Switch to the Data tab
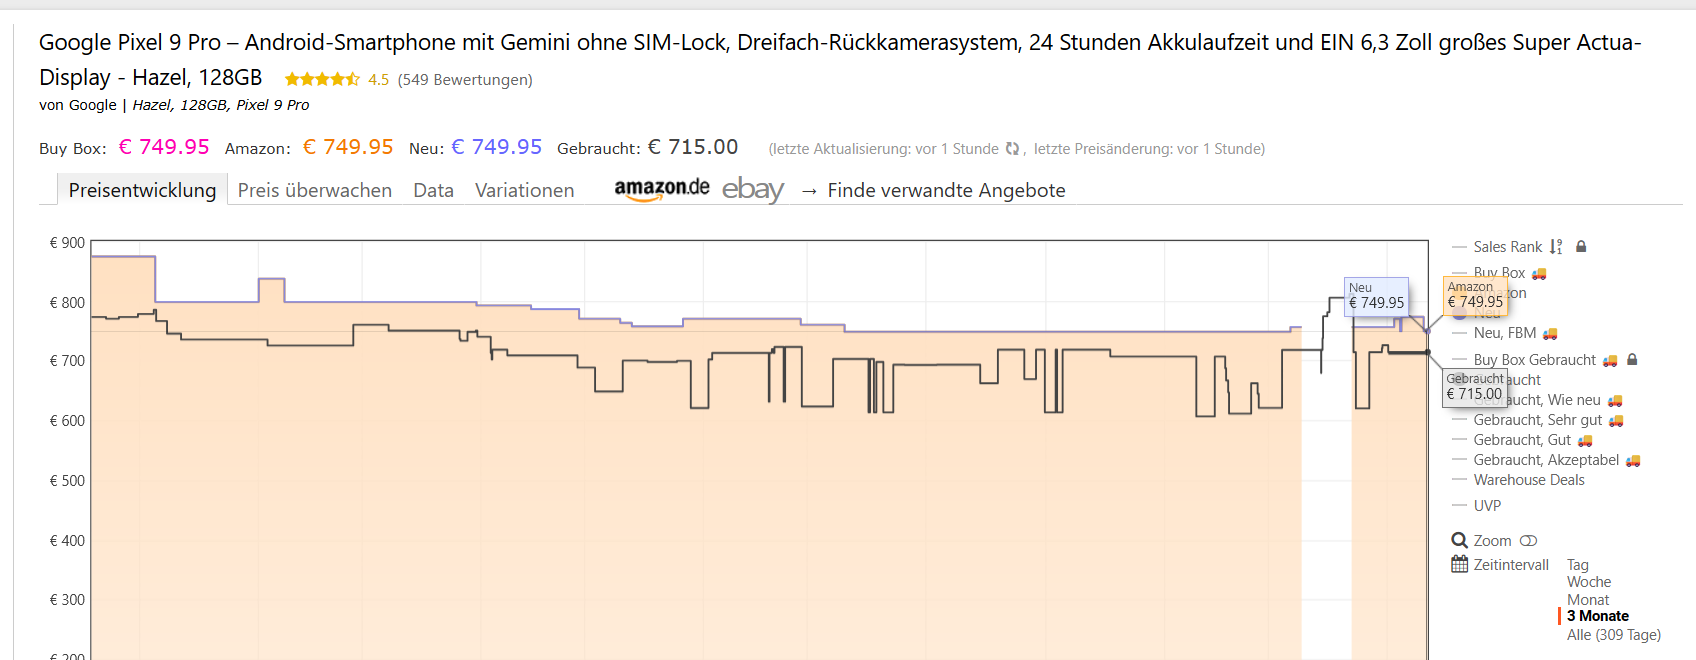1696x660 pixels. coord(433,190)
